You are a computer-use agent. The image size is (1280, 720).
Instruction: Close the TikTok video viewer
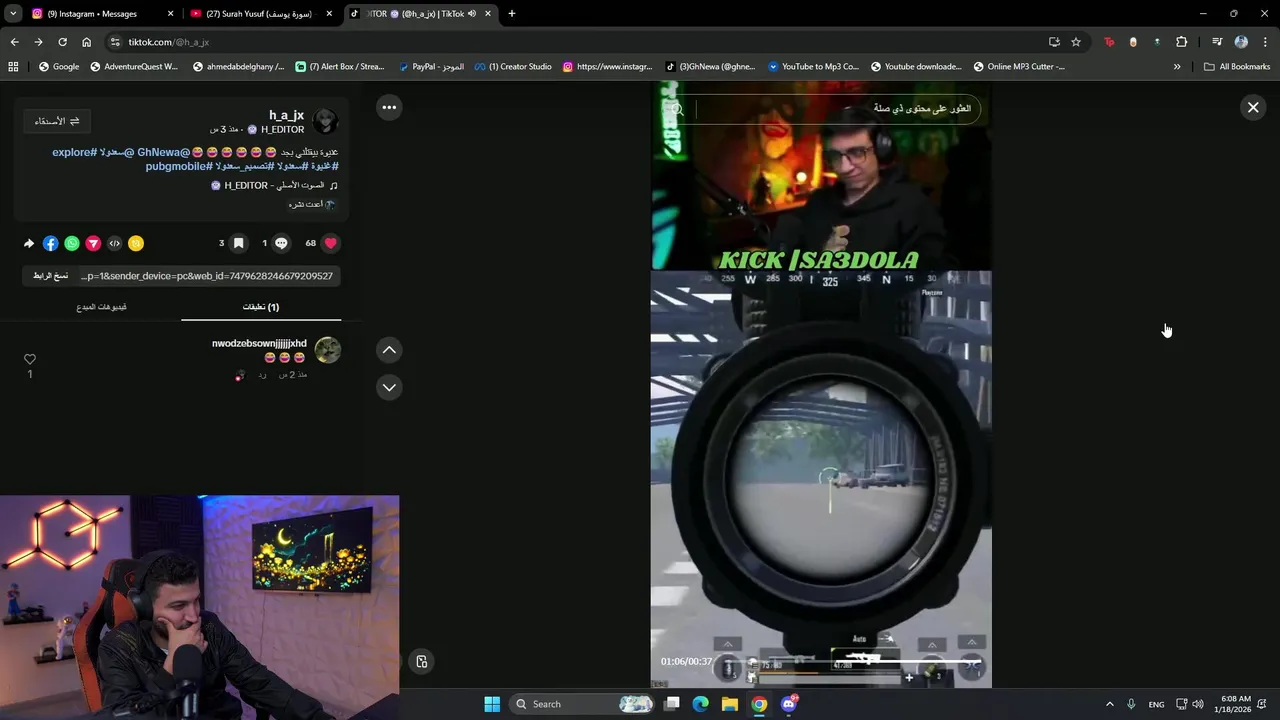(1253, 107)
